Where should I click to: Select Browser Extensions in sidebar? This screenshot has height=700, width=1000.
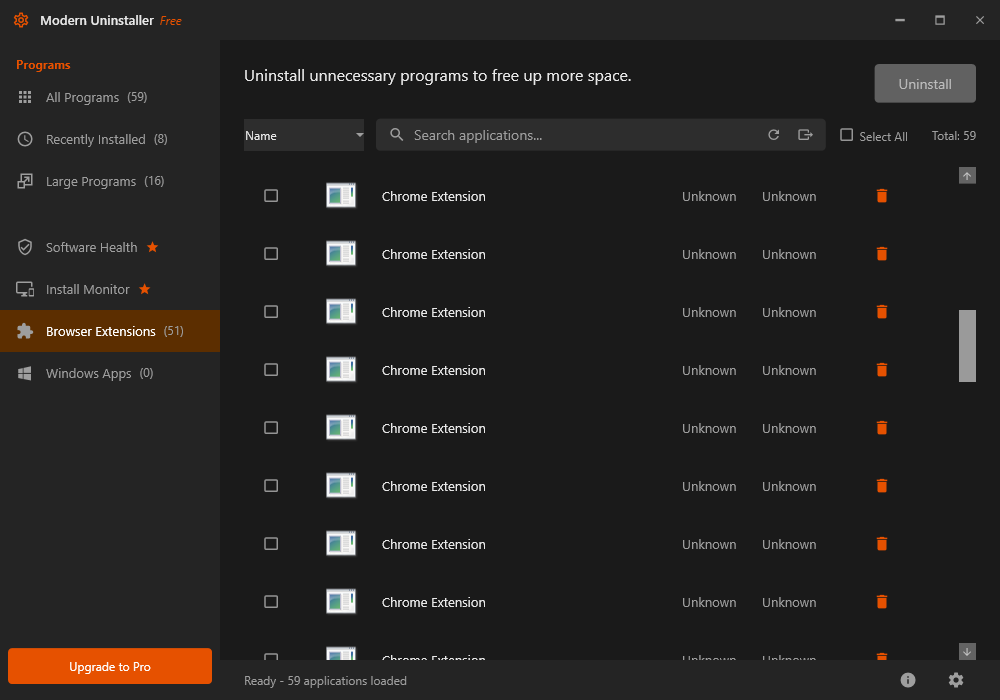(x=110, y=332)
